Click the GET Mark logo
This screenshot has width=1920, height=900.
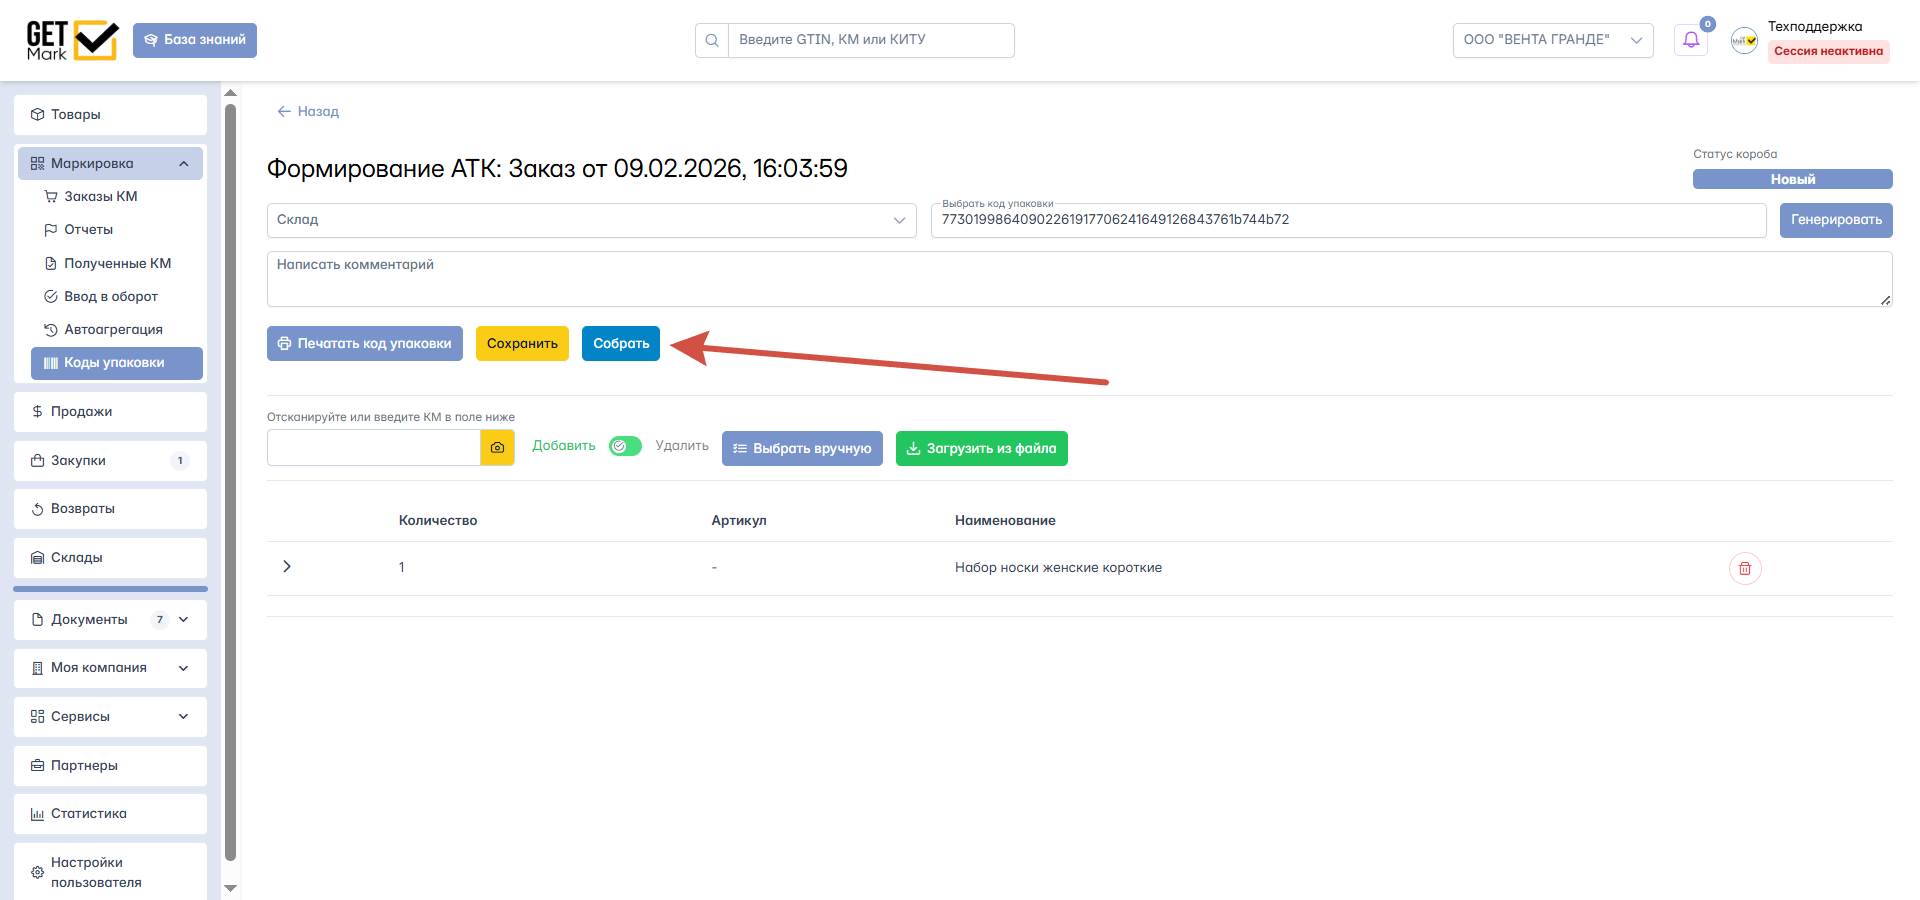point(72,40)
